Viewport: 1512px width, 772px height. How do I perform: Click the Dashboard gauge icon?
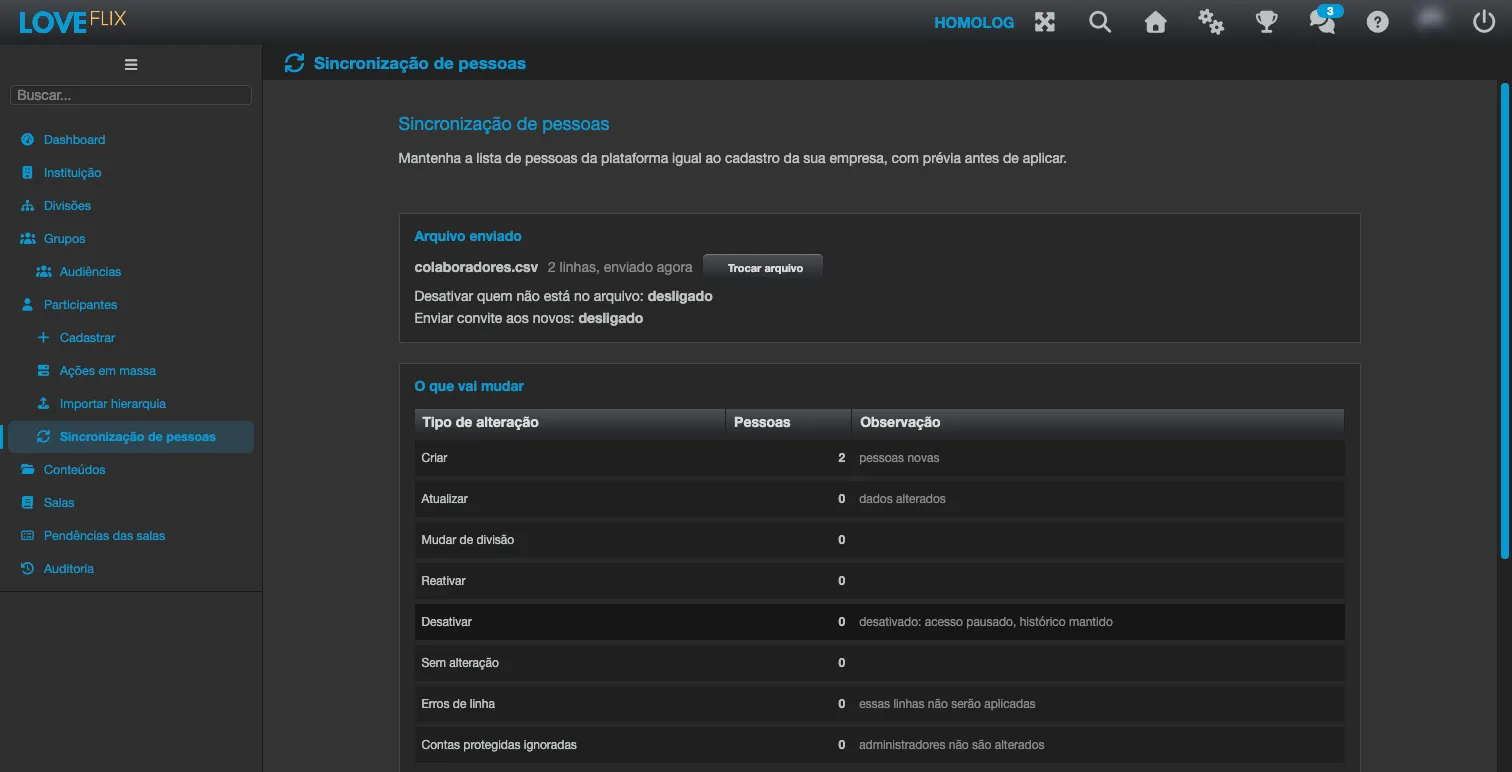[28, 140]
